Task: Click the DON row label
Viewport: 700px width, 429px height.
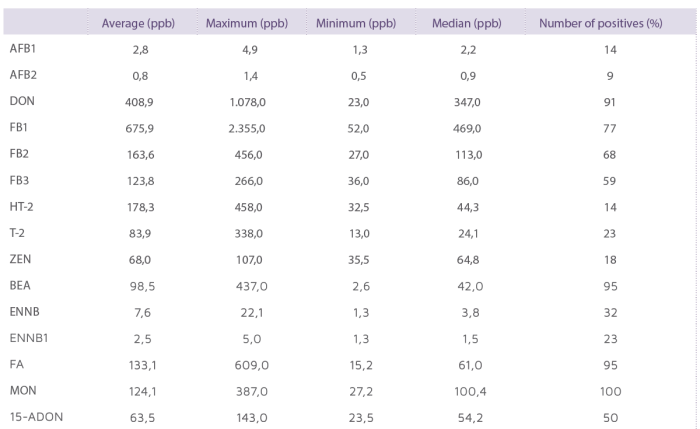Action: point(22,101)
